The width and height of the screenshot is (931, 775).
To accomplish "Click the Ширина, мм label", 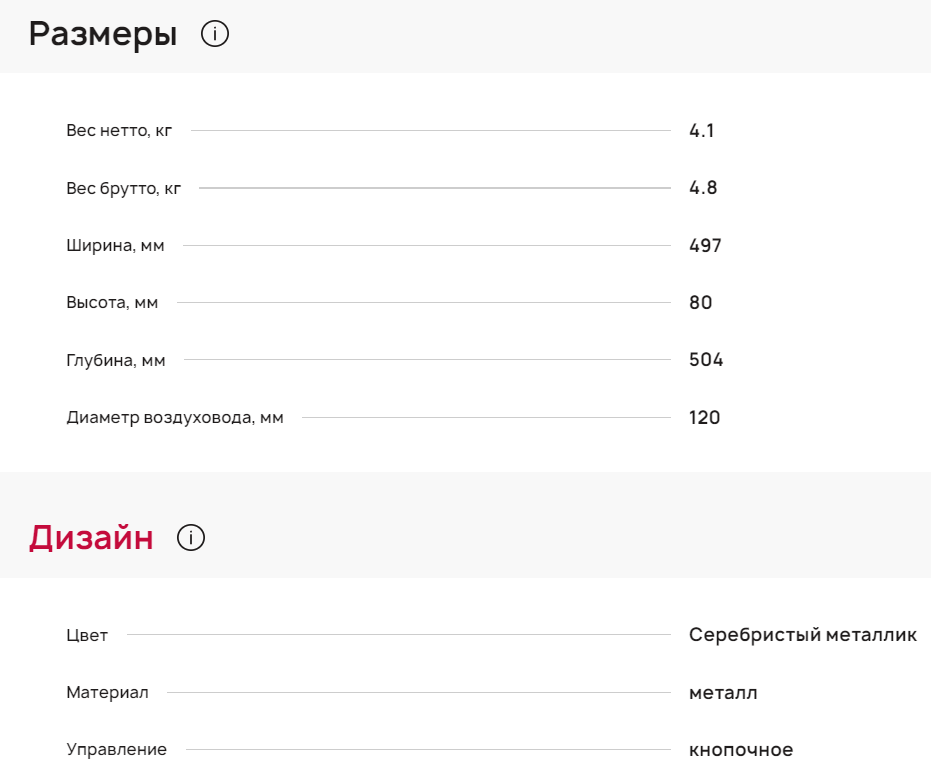I will (x=115, y=246).
